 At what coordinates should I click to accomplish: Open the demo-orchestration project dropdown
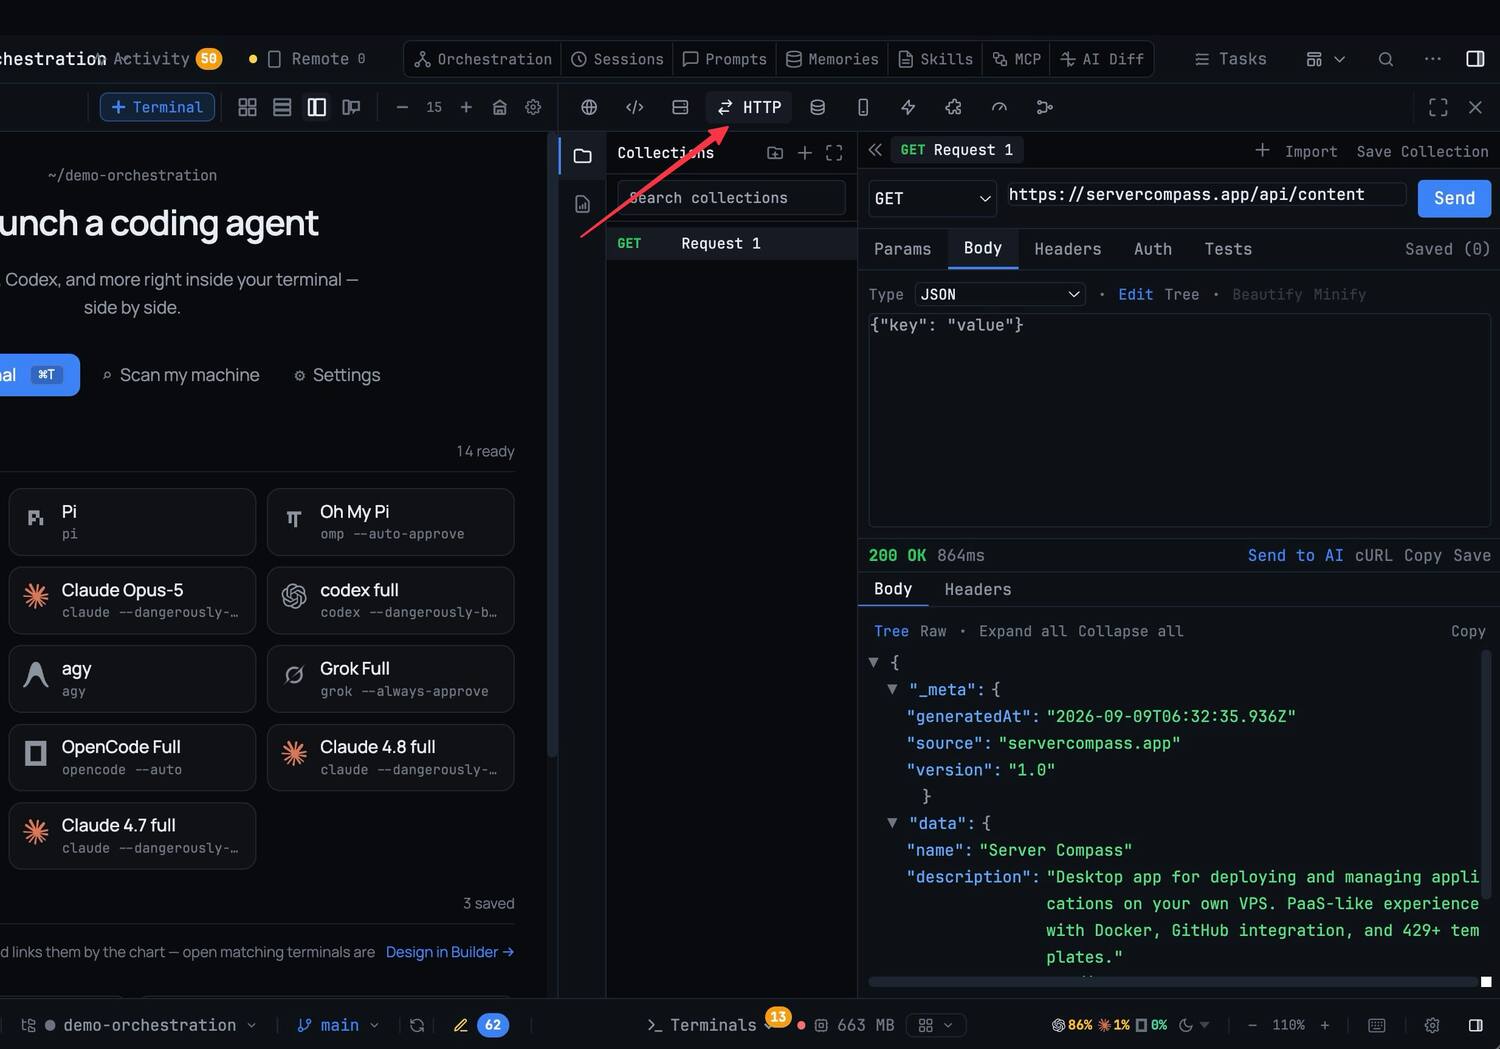(x=151, y=1025)
